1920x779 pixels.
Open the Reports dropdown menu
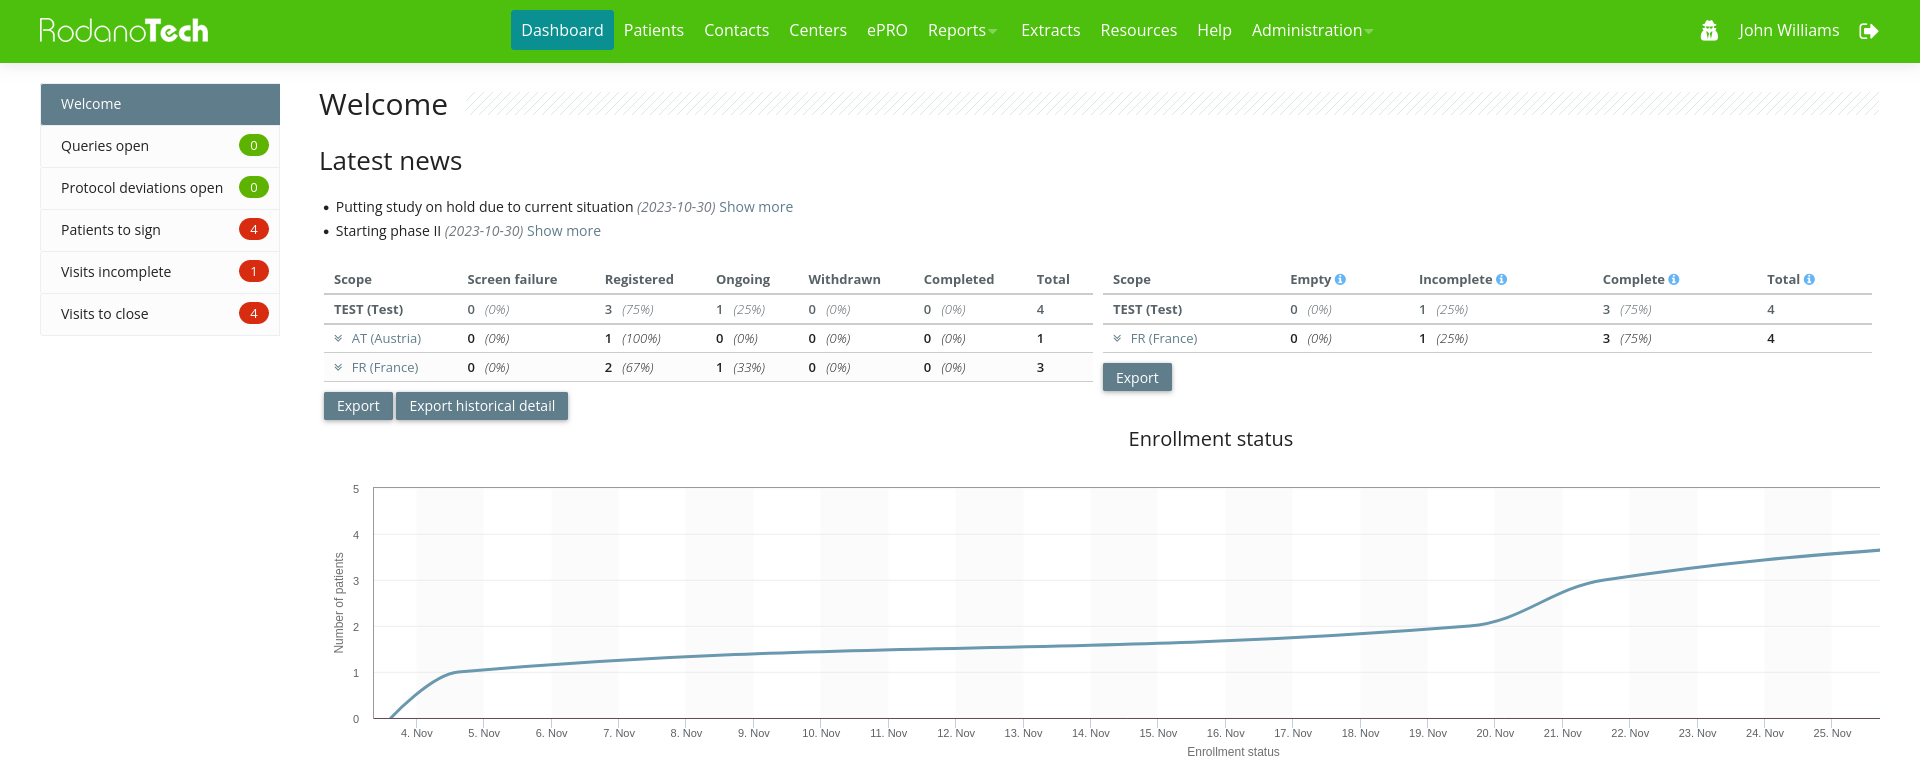pos(962,31)
